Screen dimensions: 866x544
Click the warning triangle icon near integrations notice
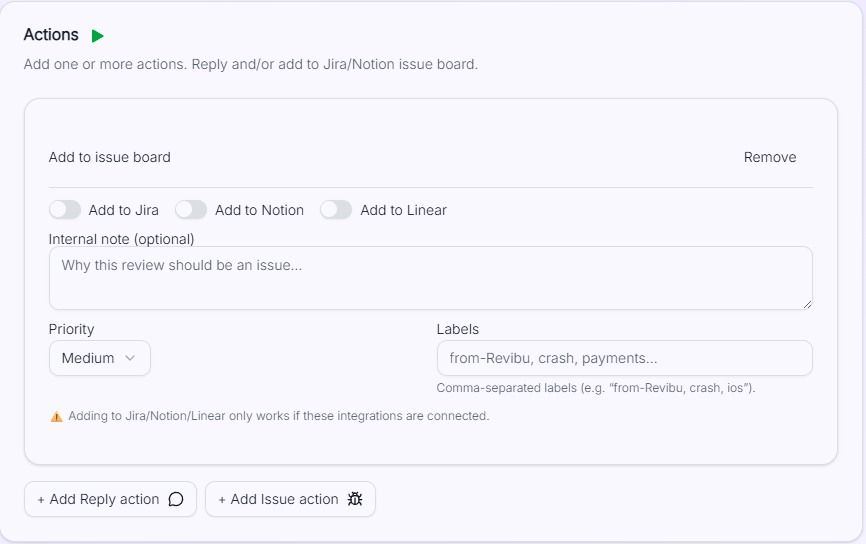pos(57,416)
